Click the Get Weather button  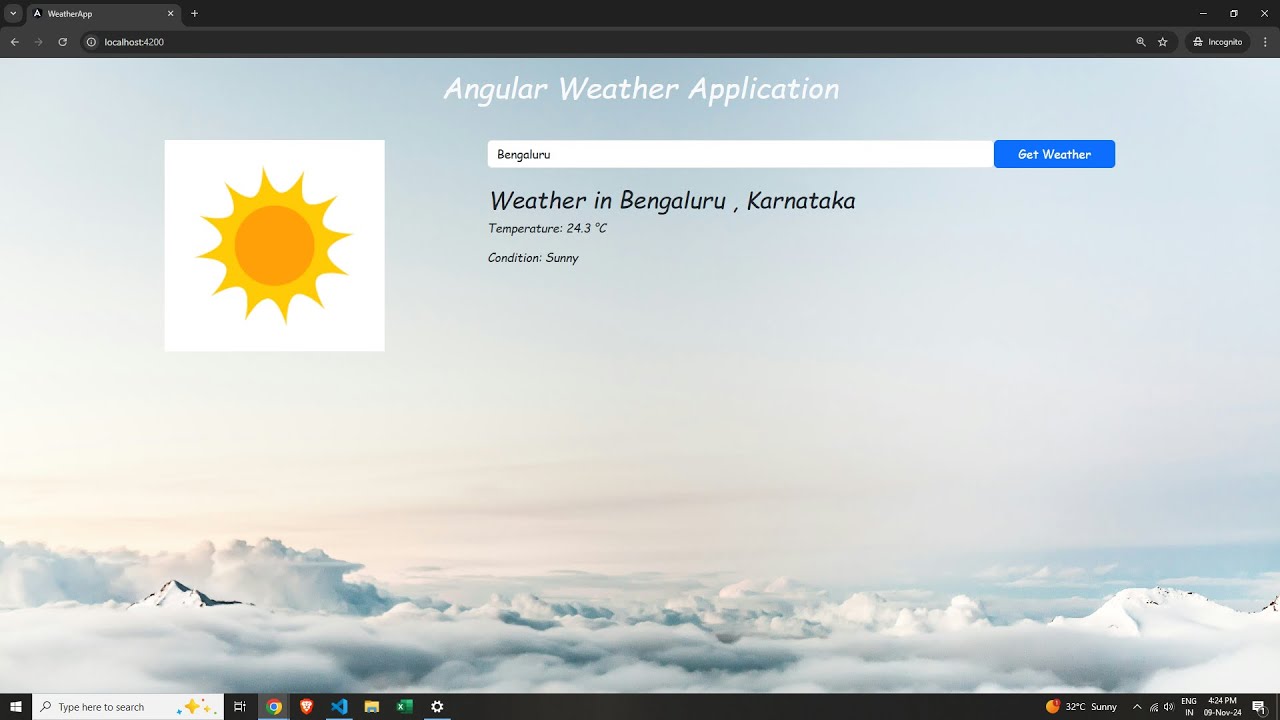click(x=1054, y=154)
